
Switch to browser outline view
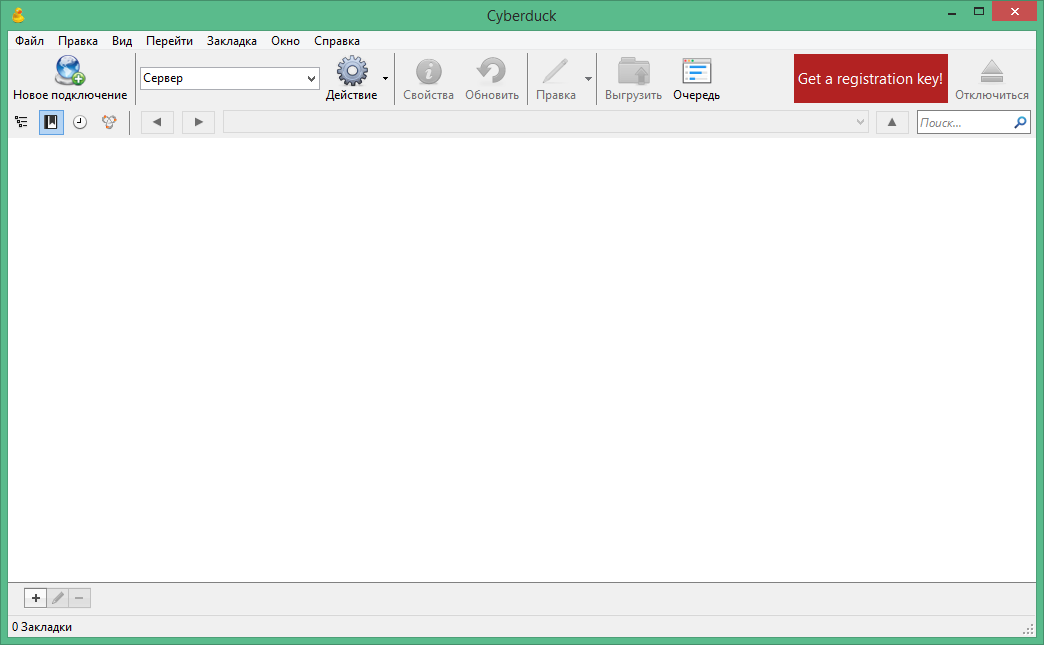[x=22, y=122]
